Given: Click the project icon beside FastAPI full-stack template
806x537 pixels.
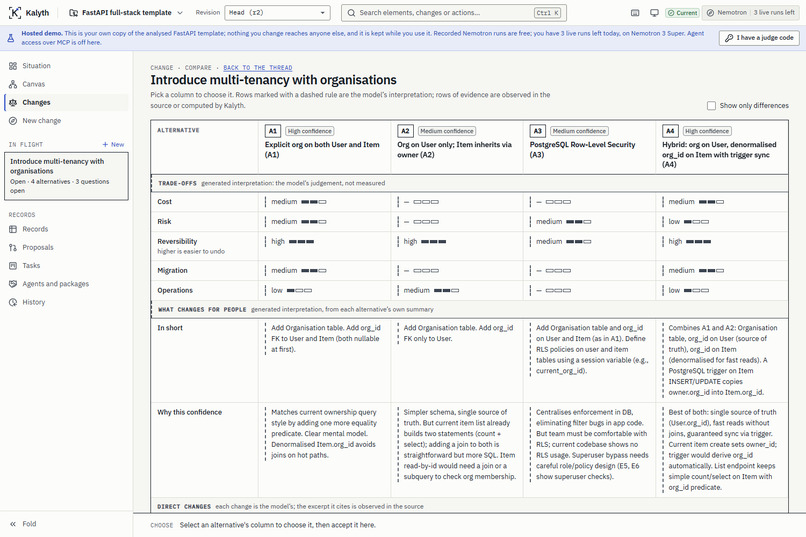Looking at the screenshot, I should (74, 13).
